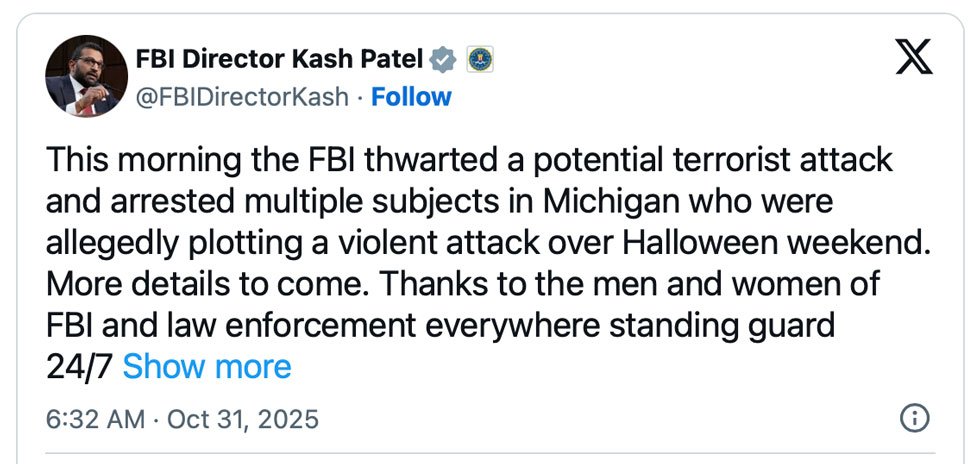Click the line starting "and arrested multiple subjects"
The height and width of the screenshot is (464, 980).
[x=439, y=203]
